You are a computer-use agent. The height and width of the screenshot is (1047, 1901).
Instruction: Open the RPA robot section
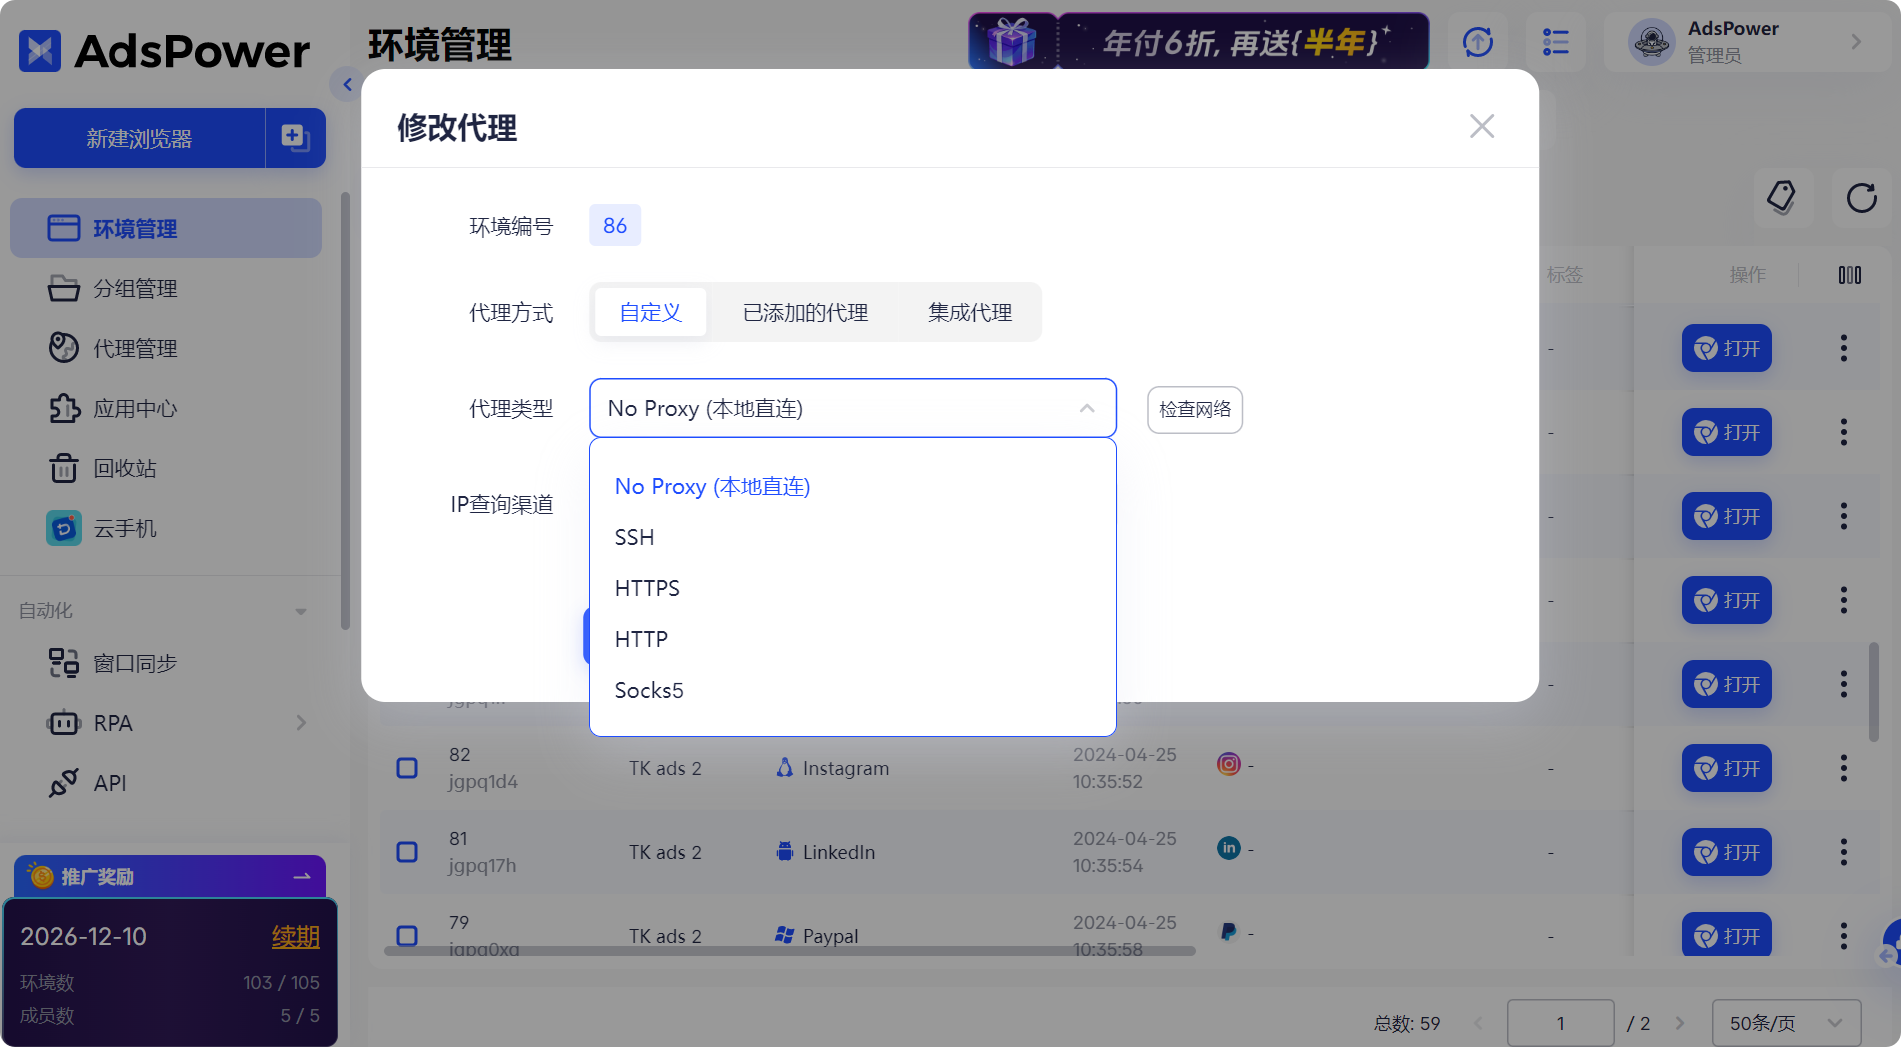click(112, 722)
